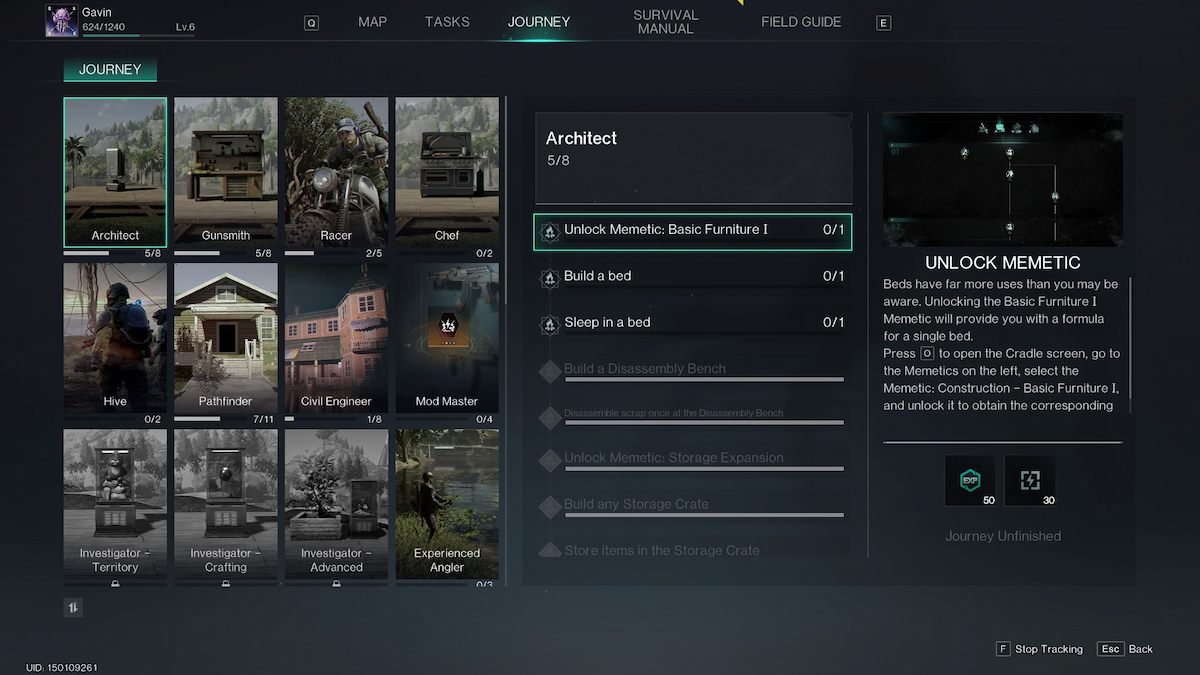Click the E shortcut key icon near Field Guide
Screen dimensions: 1200x675
tap(883, 21)
